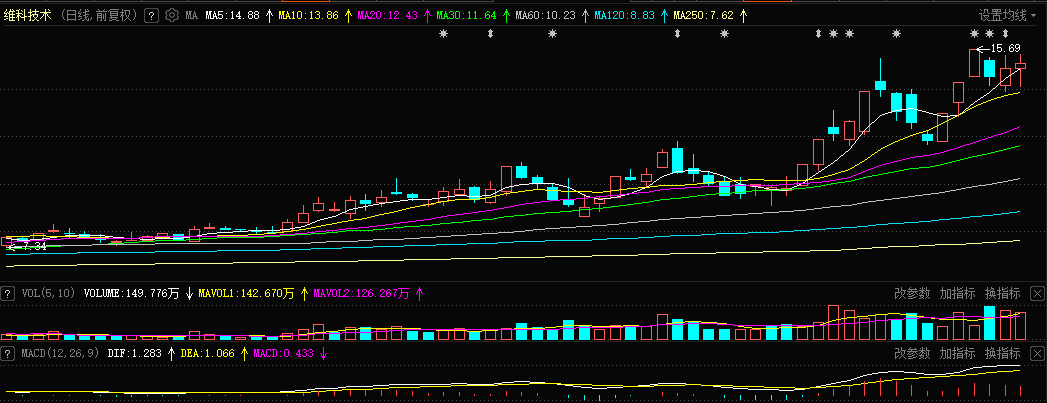Image resolution: width=1047 pixels, height=403 pixels.
Task: Click the 15.69 high price label
Action: (x=1006, y=48)
